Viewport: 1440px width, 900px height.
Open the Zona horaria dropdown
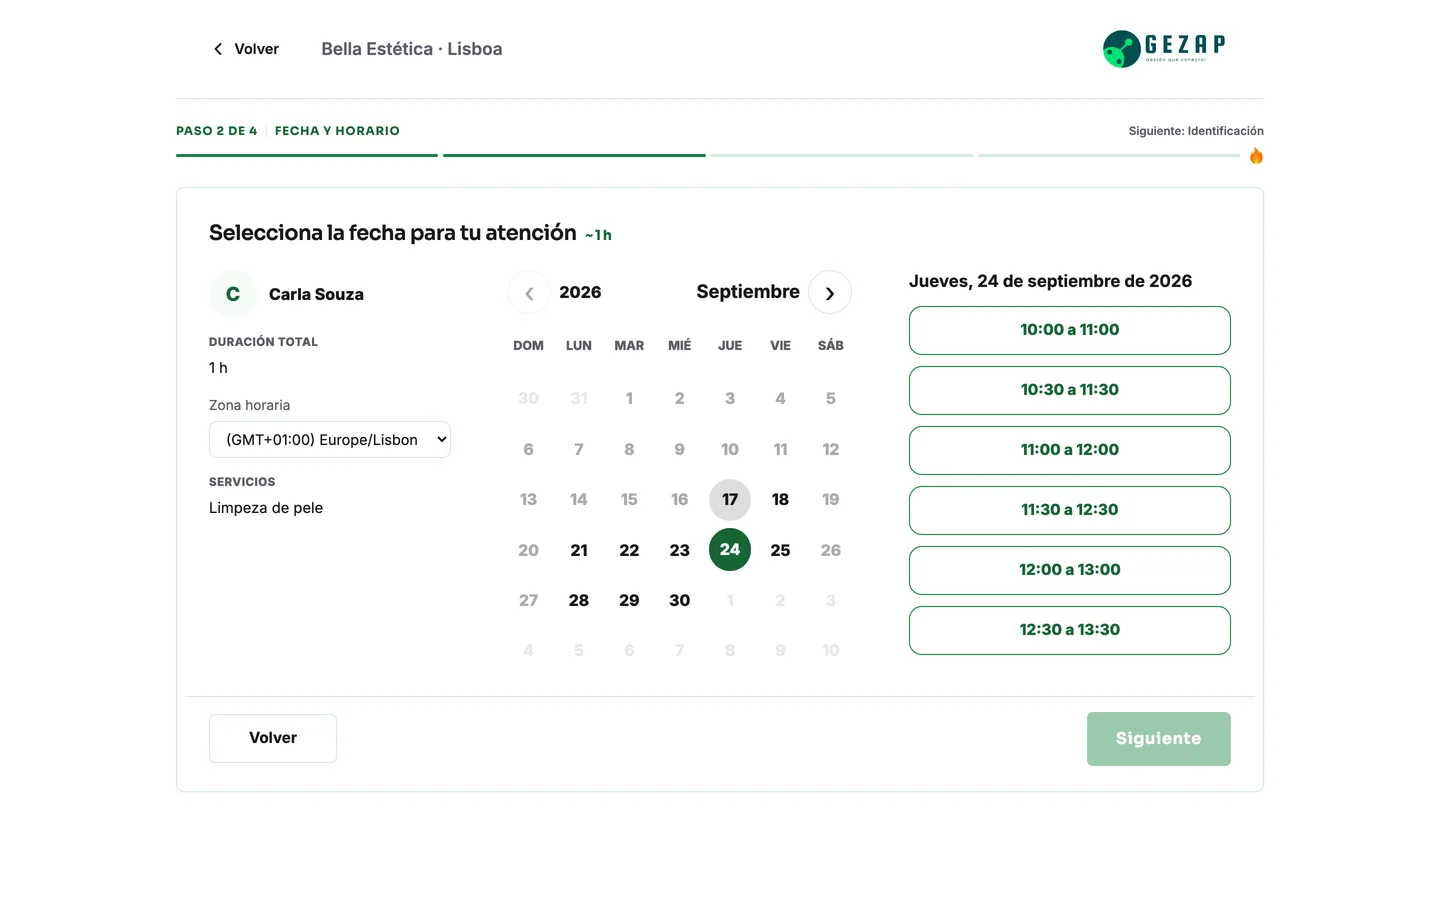pos(330,440)
